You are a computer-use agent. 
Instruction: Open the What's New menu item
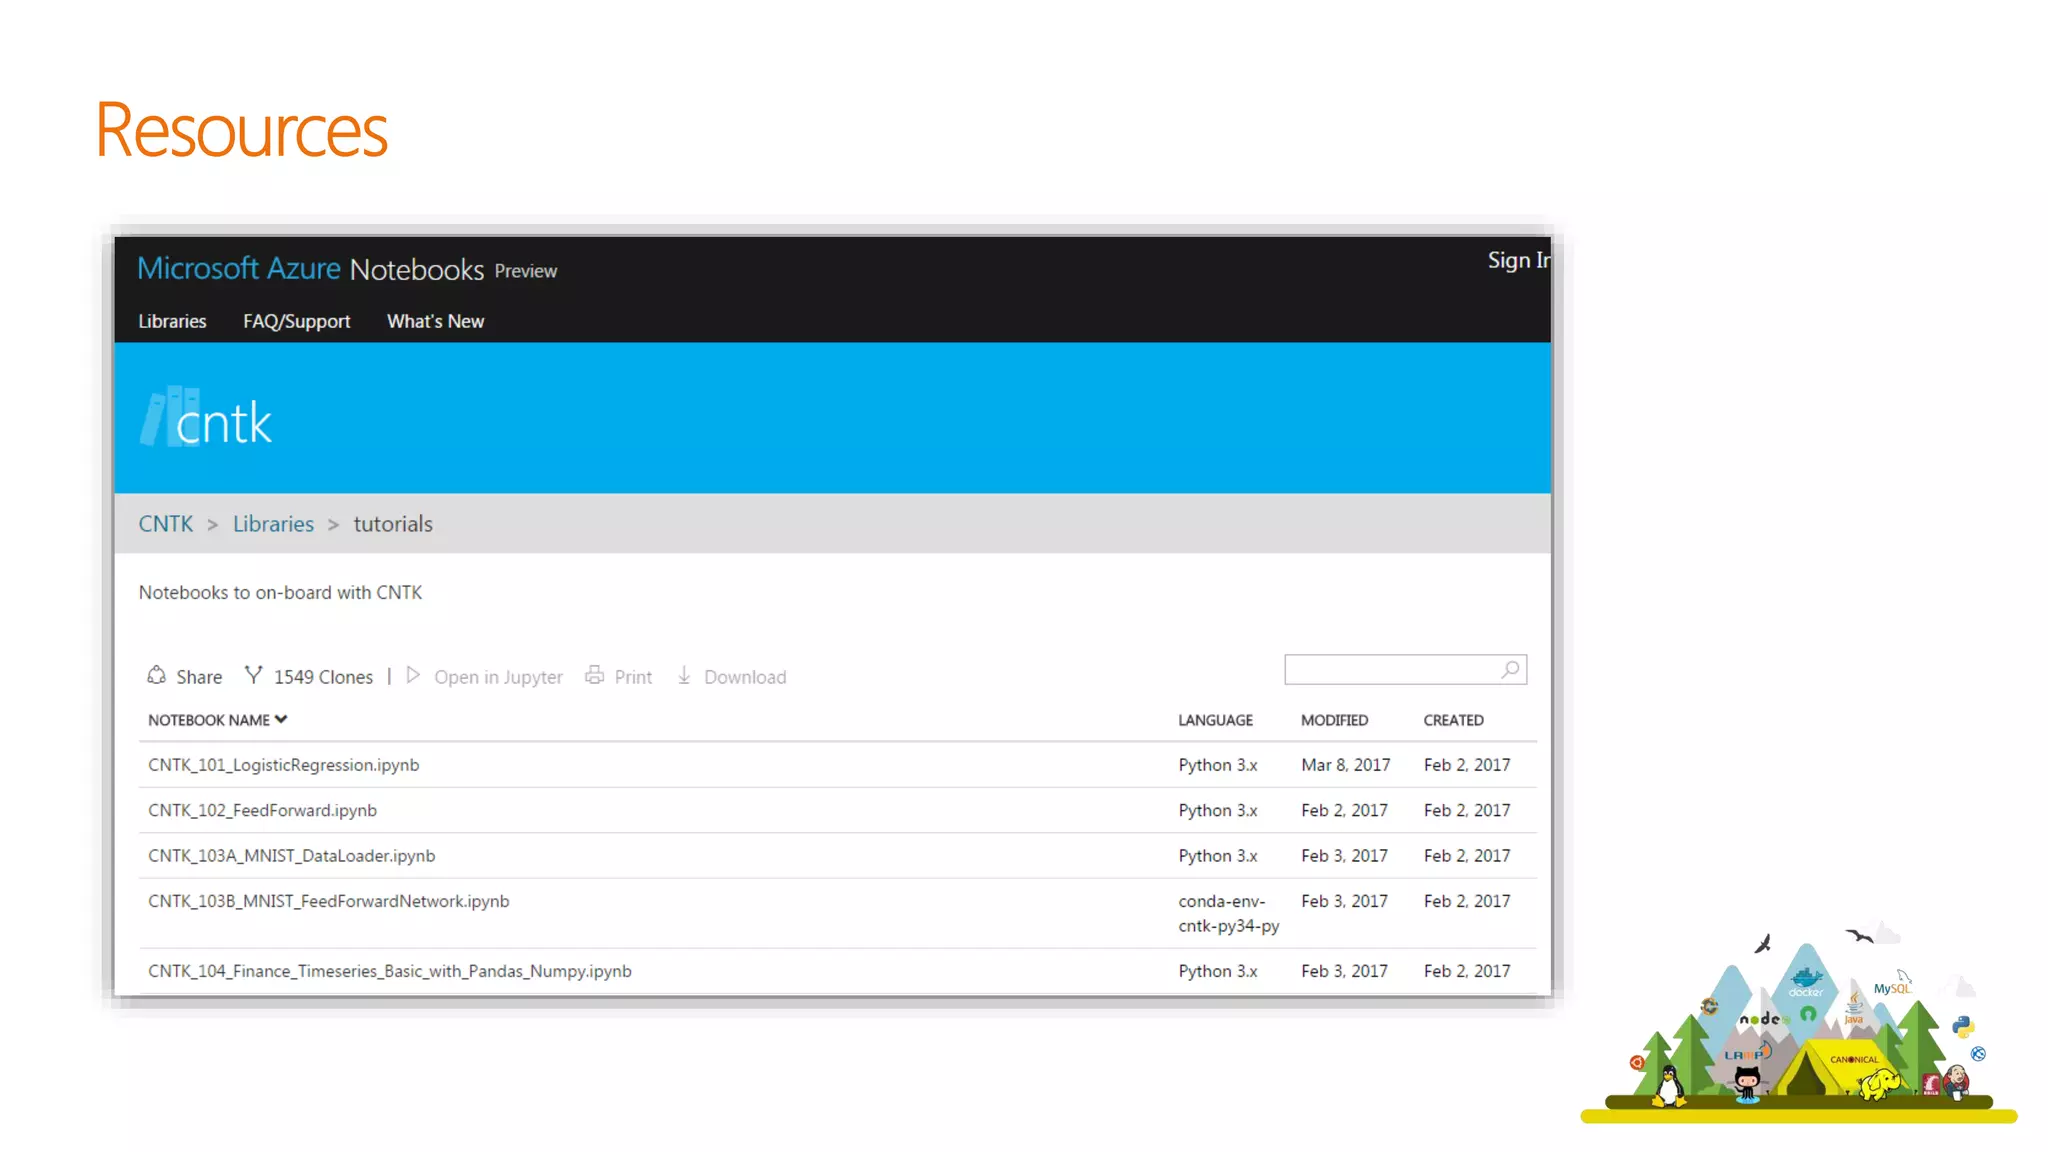[435, 321]
